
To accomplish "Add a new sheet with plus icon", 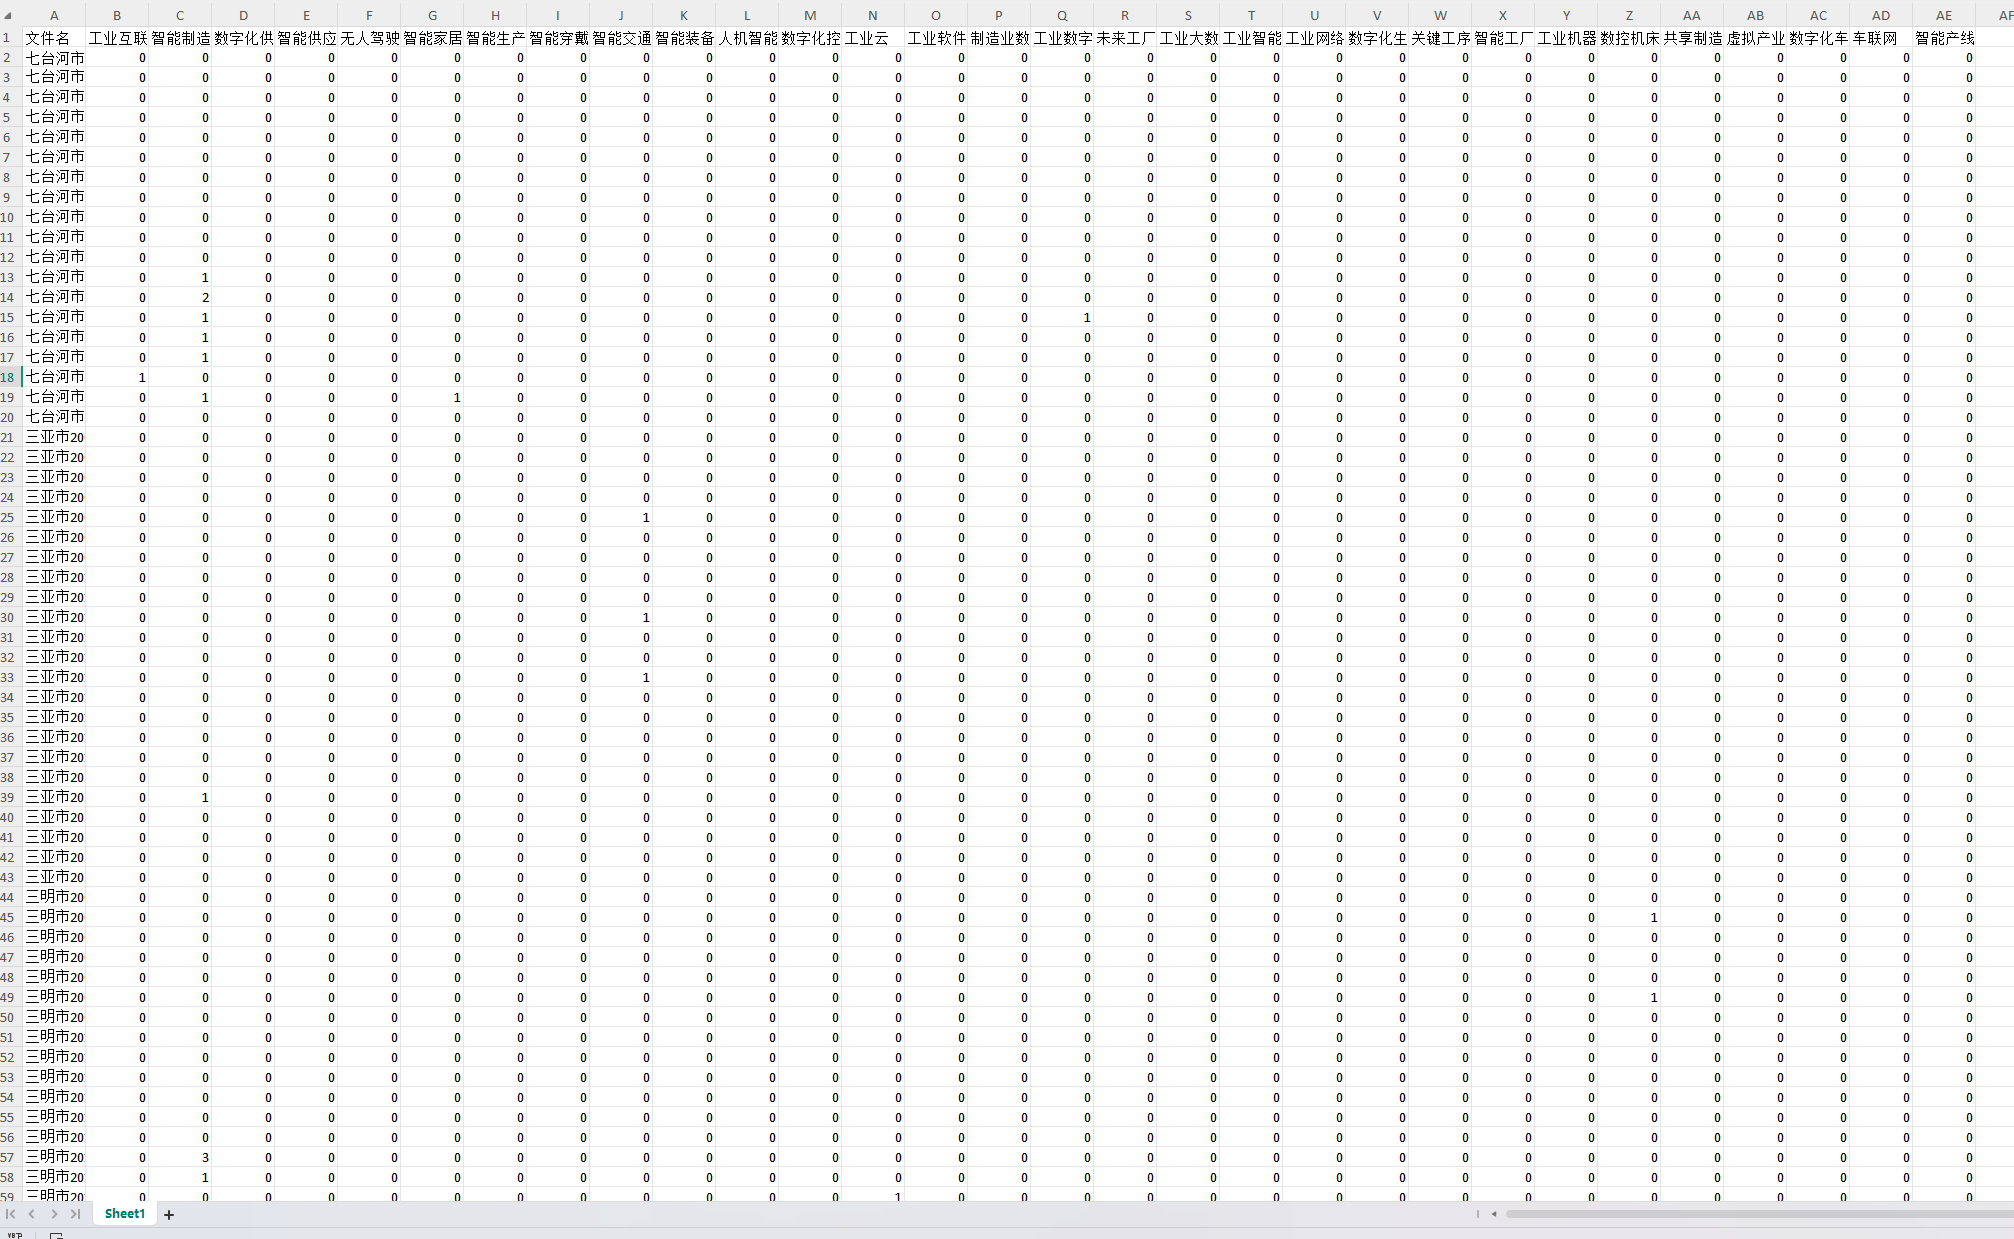I will [x=169, y=1215].
